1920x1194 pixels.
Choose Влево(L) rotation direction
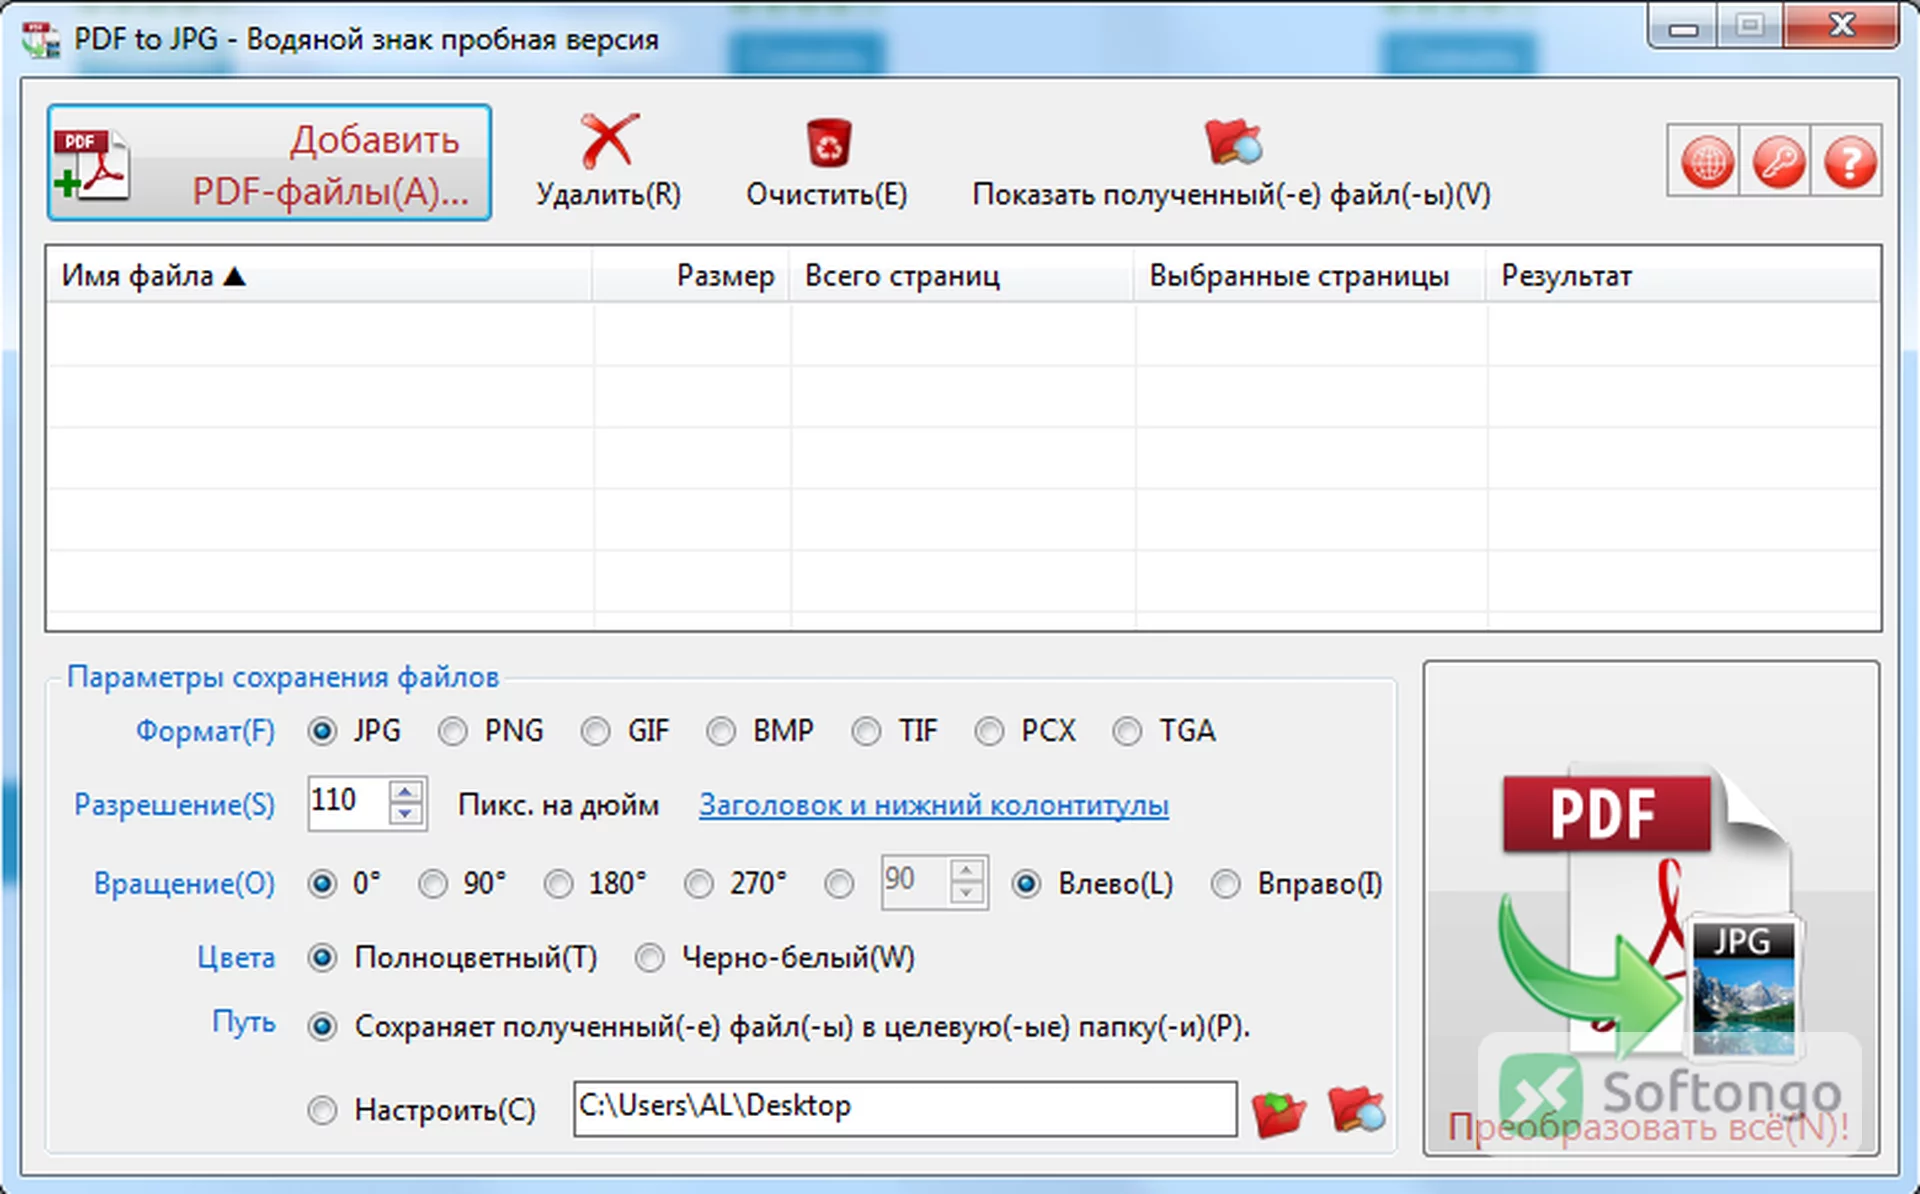pyautogui.click(x=1026, y=884)
